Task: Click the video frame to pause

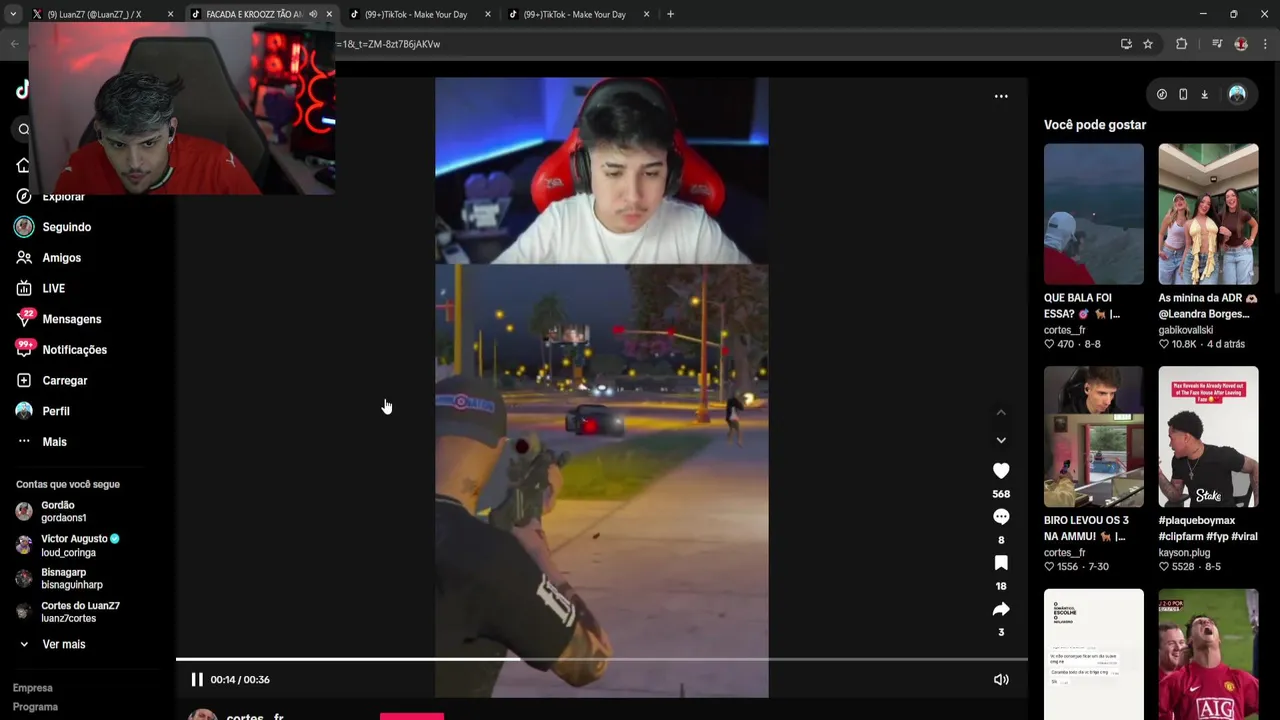Action: pos(602,388)
